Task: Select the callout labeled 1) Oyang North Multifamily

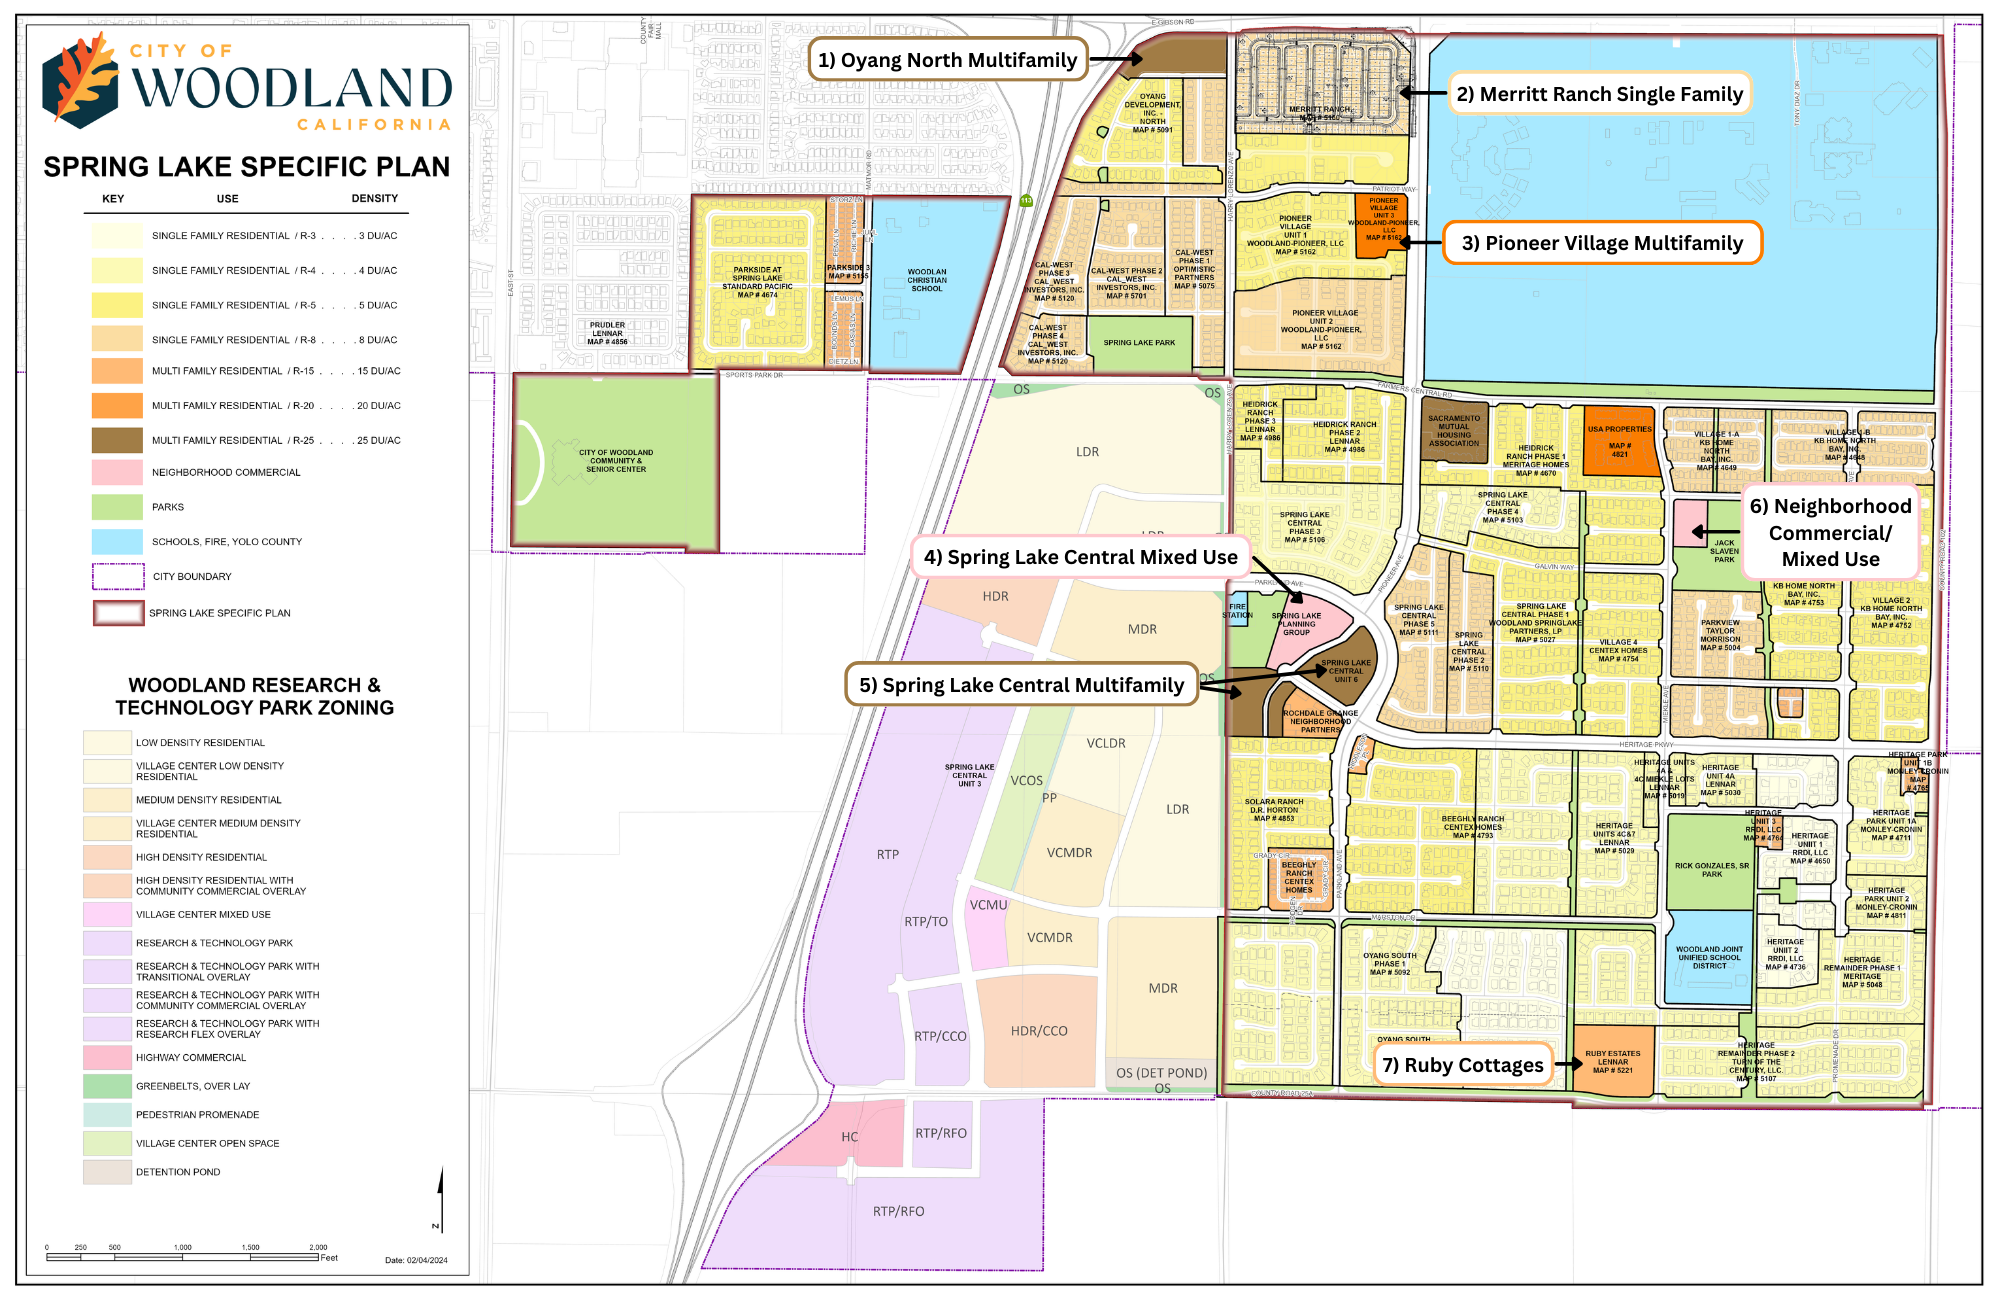Action: point(950,59)
